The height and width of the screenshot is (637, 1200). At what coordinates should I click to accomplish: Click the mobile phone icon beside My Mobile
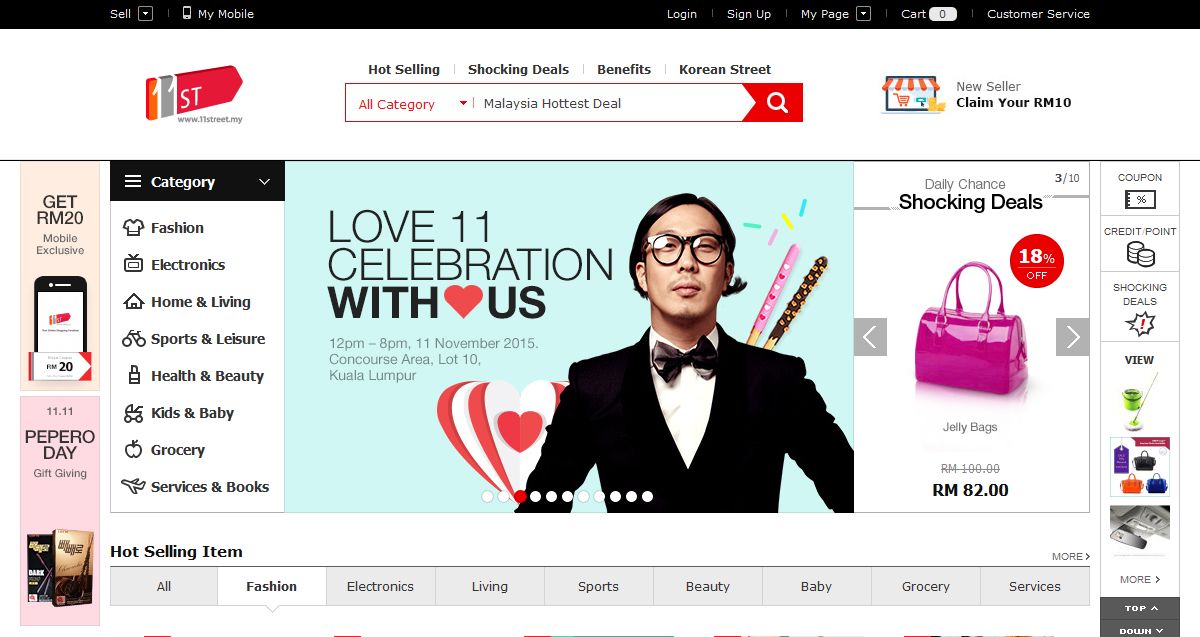[187, 13]
